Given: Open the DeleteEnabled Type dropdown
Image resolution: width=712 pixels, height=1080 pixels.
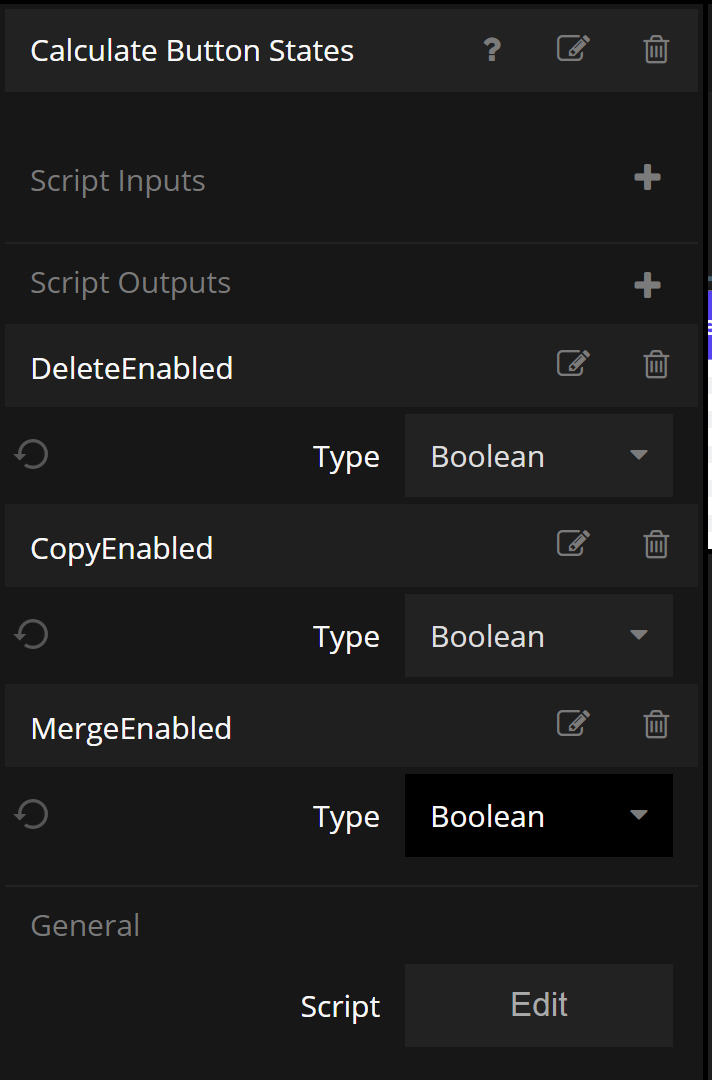Looking at the screenshot, I should click(538, 456).
